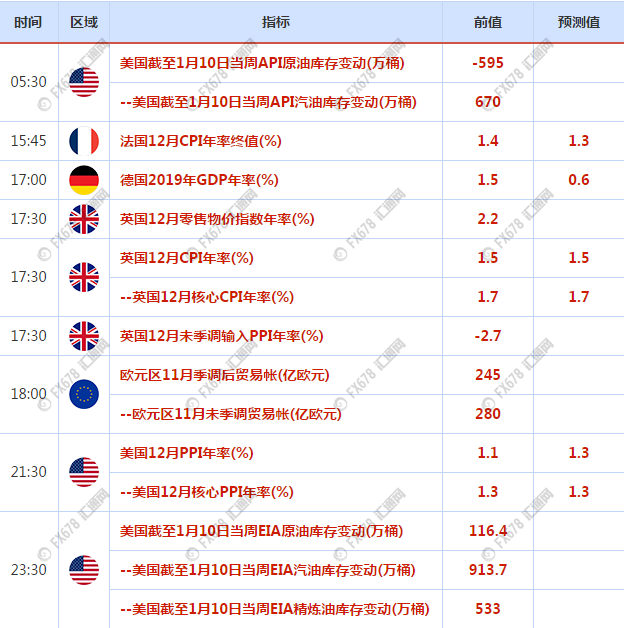The width and height of the screenshot is (624, 628).
Task: Click the 时间 column header
Action: pyautogui.click(x=28, y=22)
